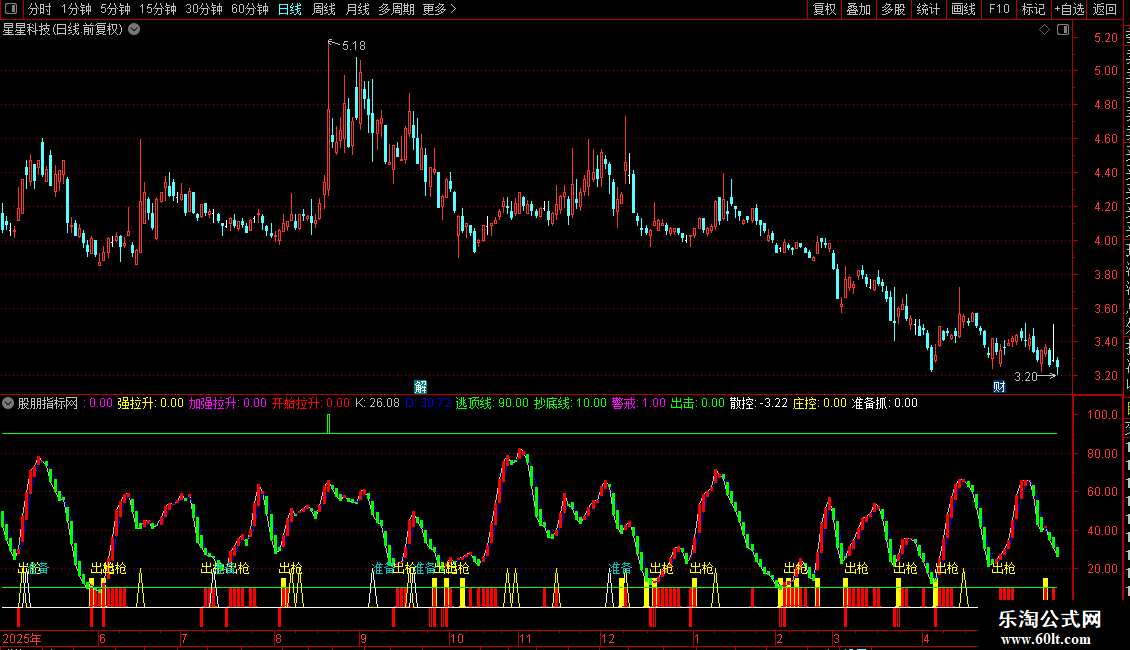The image size is (1130, 650).
Task: Click the 多股 multi-stock button
Action: pyautogui.click(x=893, y=9)
